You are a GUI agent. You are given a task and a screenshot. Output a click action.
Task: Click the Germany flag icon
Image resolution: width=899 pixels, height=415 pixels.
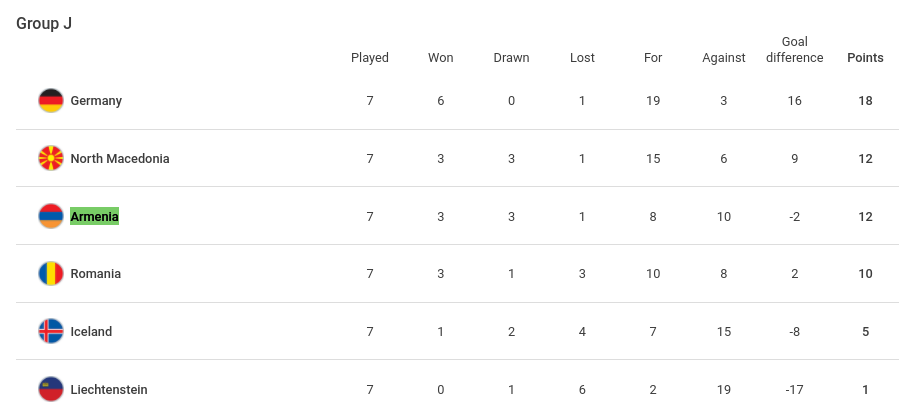[50, 101]
